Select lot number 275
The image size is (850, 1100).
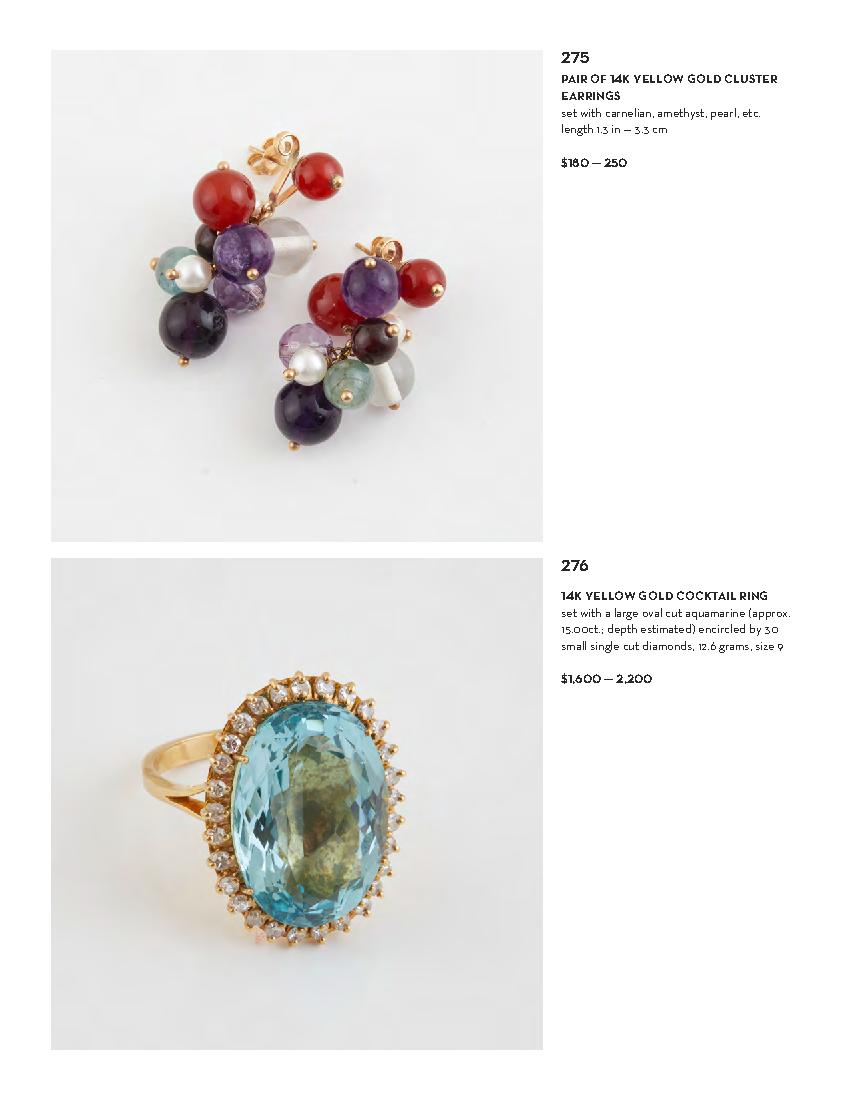click(x=575, y=58)
